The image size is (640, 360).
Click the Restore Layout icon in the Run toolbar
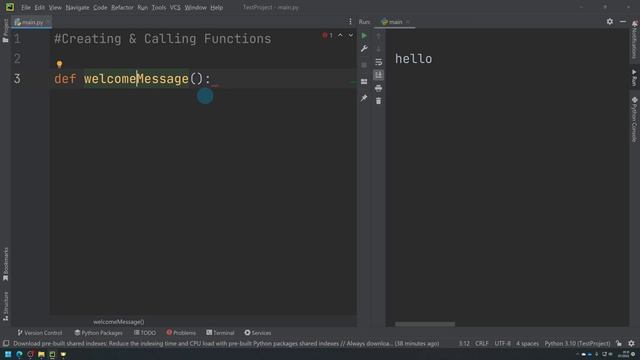coord(364,82)
